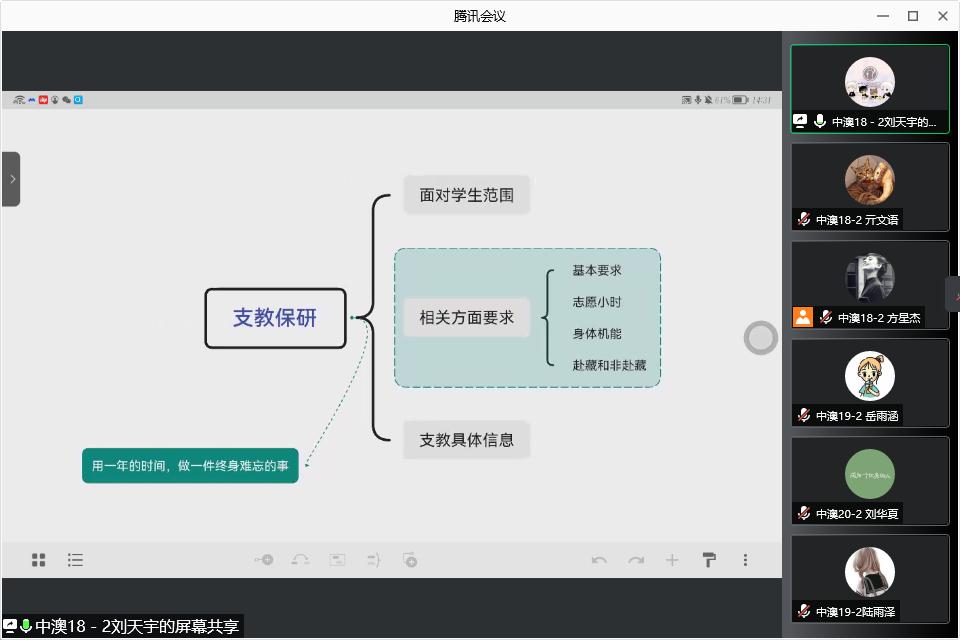Expand the left side panel arrow
The image size is (960, 640).
click(11, 179)
